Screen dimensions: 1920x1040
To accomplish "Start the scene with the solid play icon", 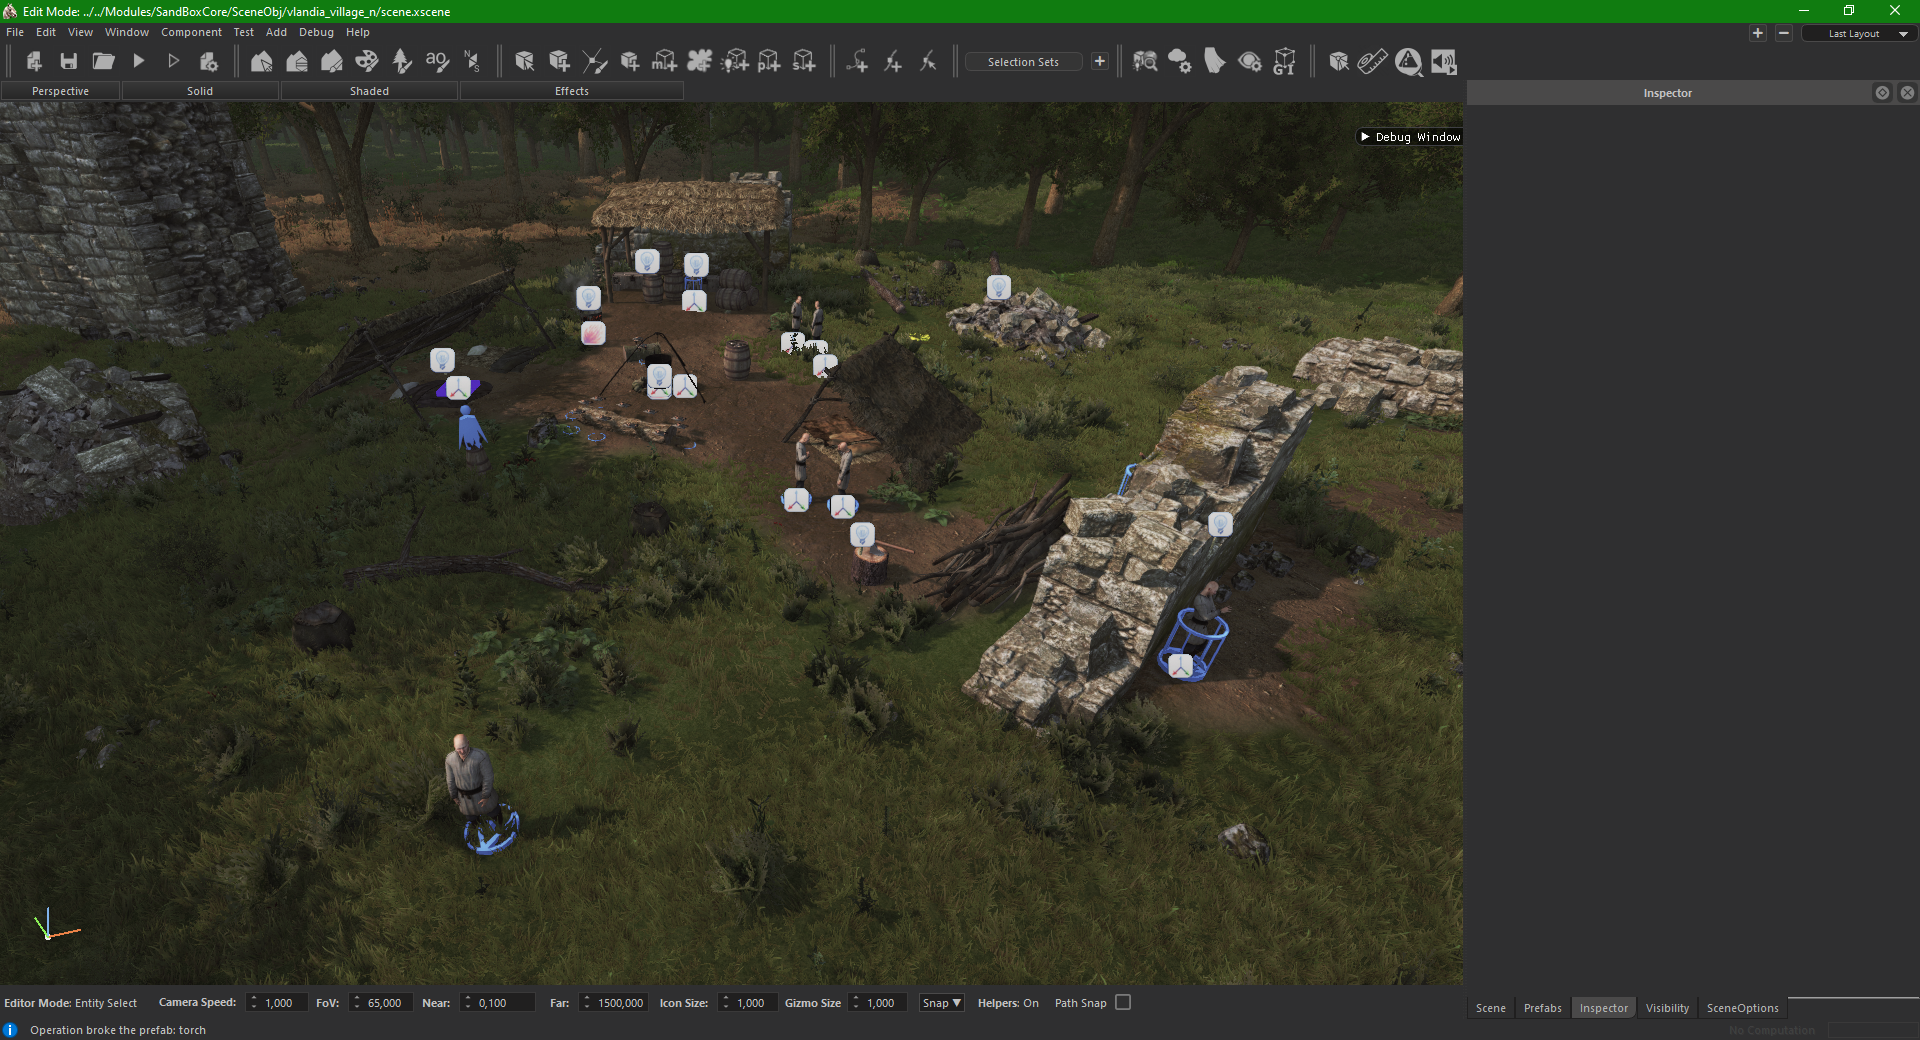I will coord(139,62).
